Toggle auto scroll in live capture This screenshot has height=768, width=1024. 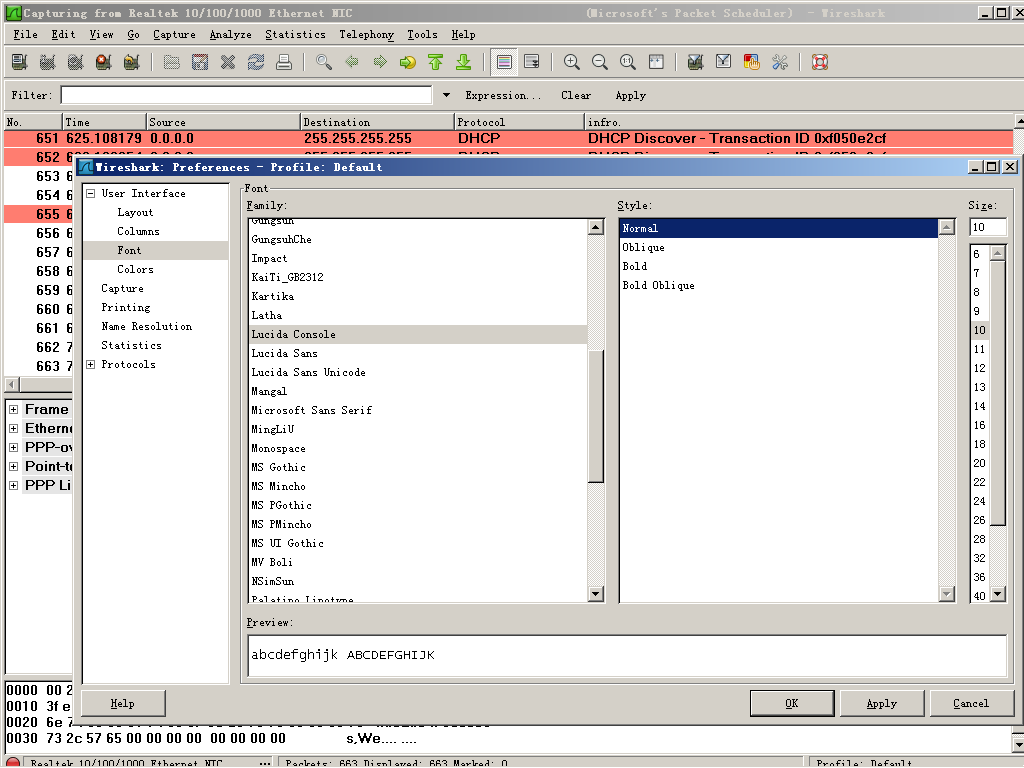(532, 62)
